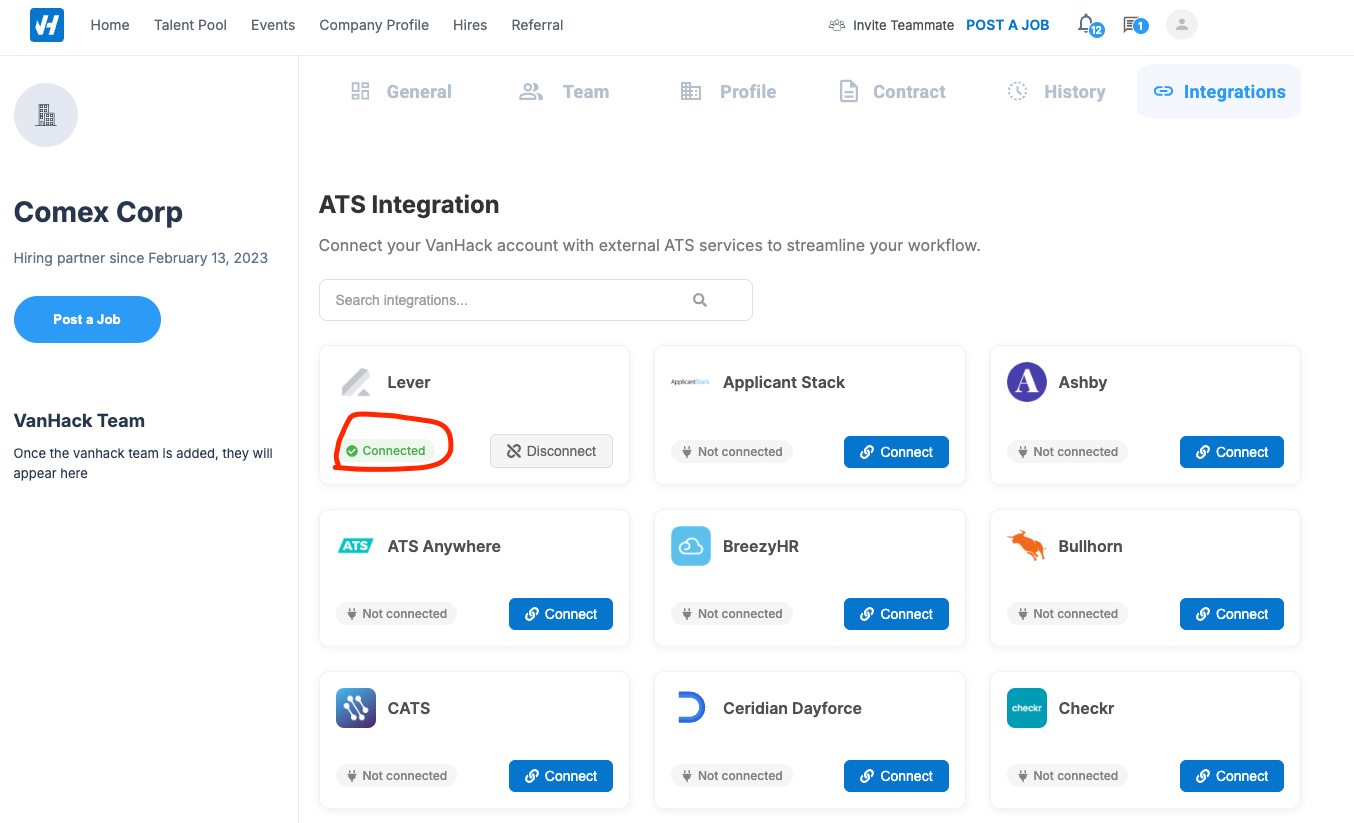Click the CATS logo icon

click(x=356, y=708)
